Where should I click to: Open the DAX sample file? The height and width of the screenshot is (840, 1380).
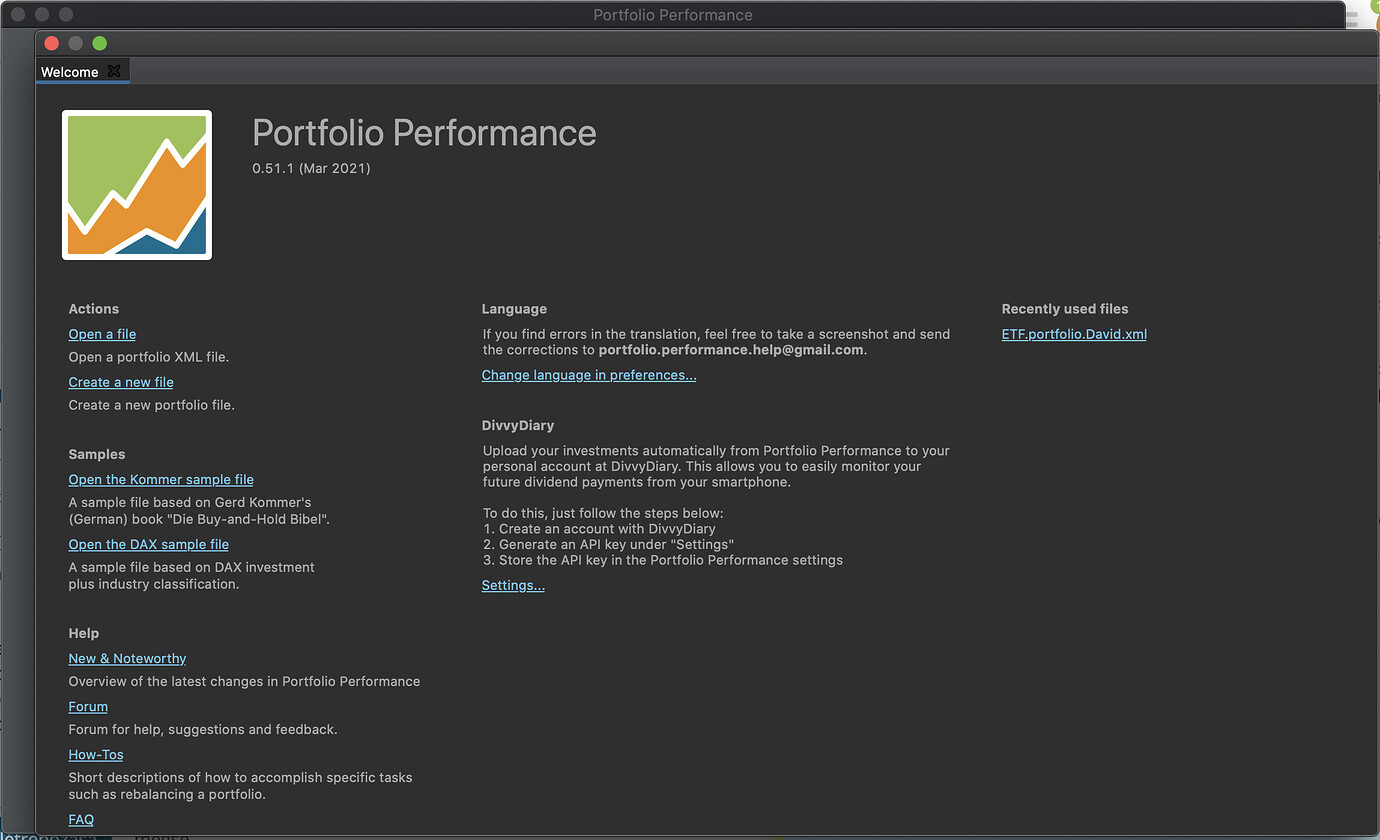pos(149,544)
